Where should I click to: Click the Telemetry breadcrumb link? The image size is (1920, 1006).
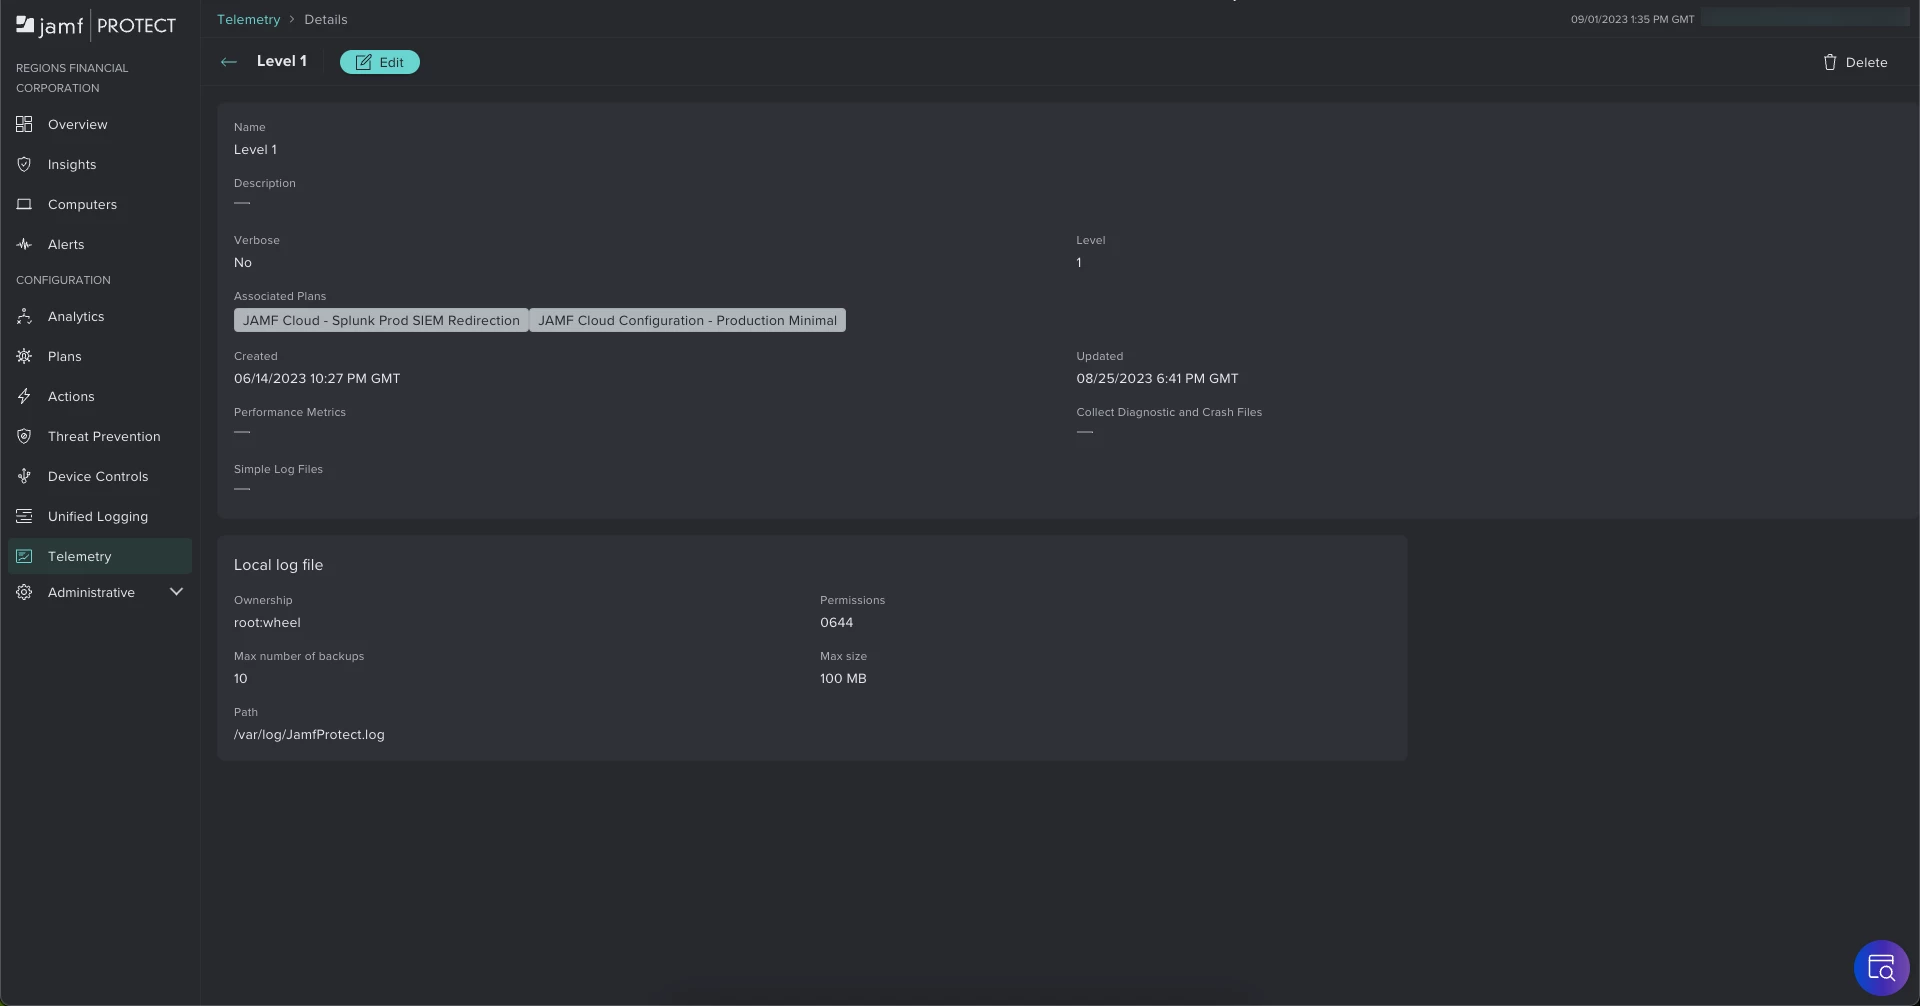pyautogui.click(x=248, y=19)
